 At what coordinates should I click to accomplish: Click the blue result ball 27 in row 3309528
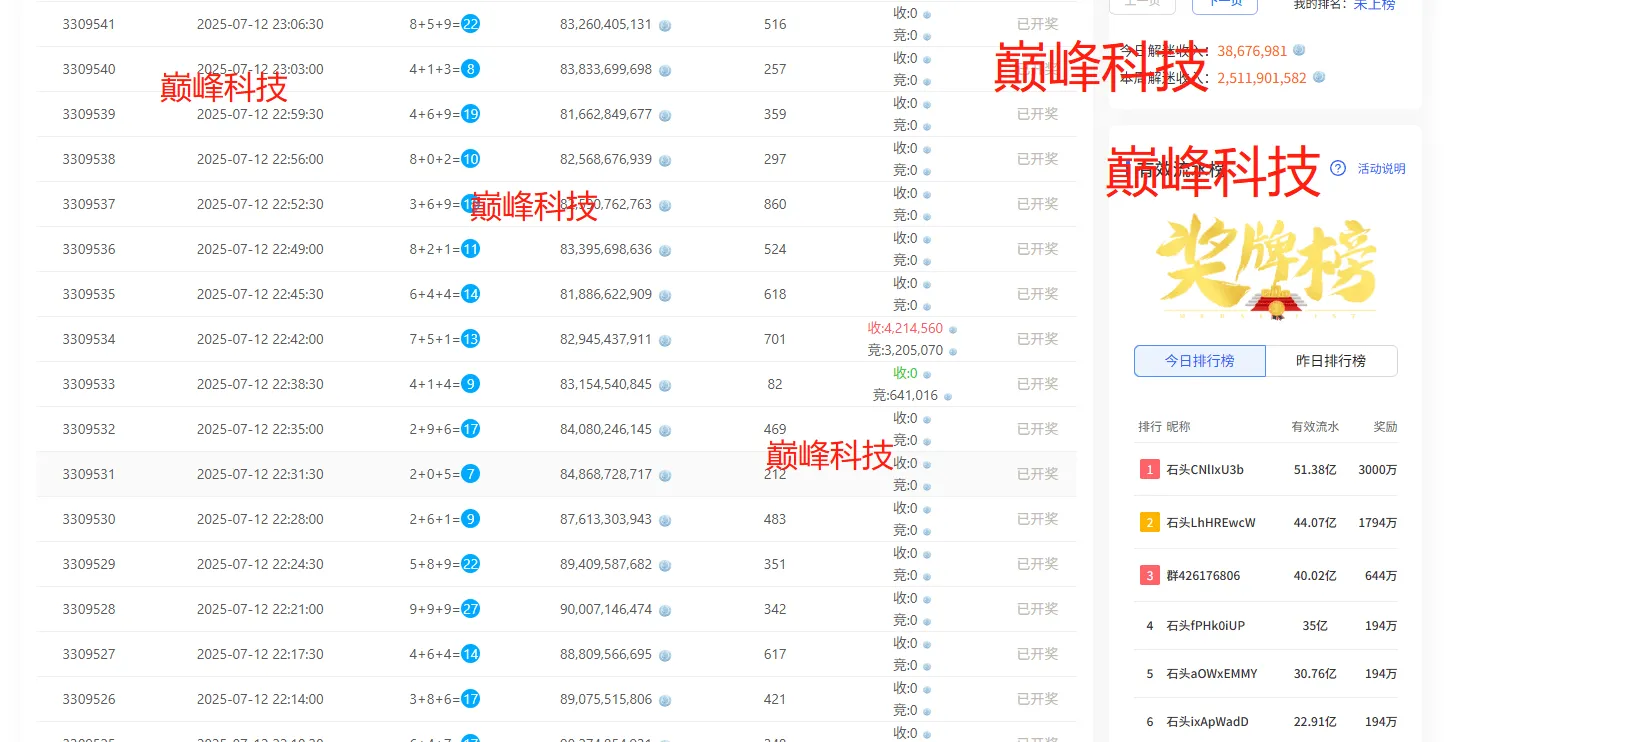470,609
